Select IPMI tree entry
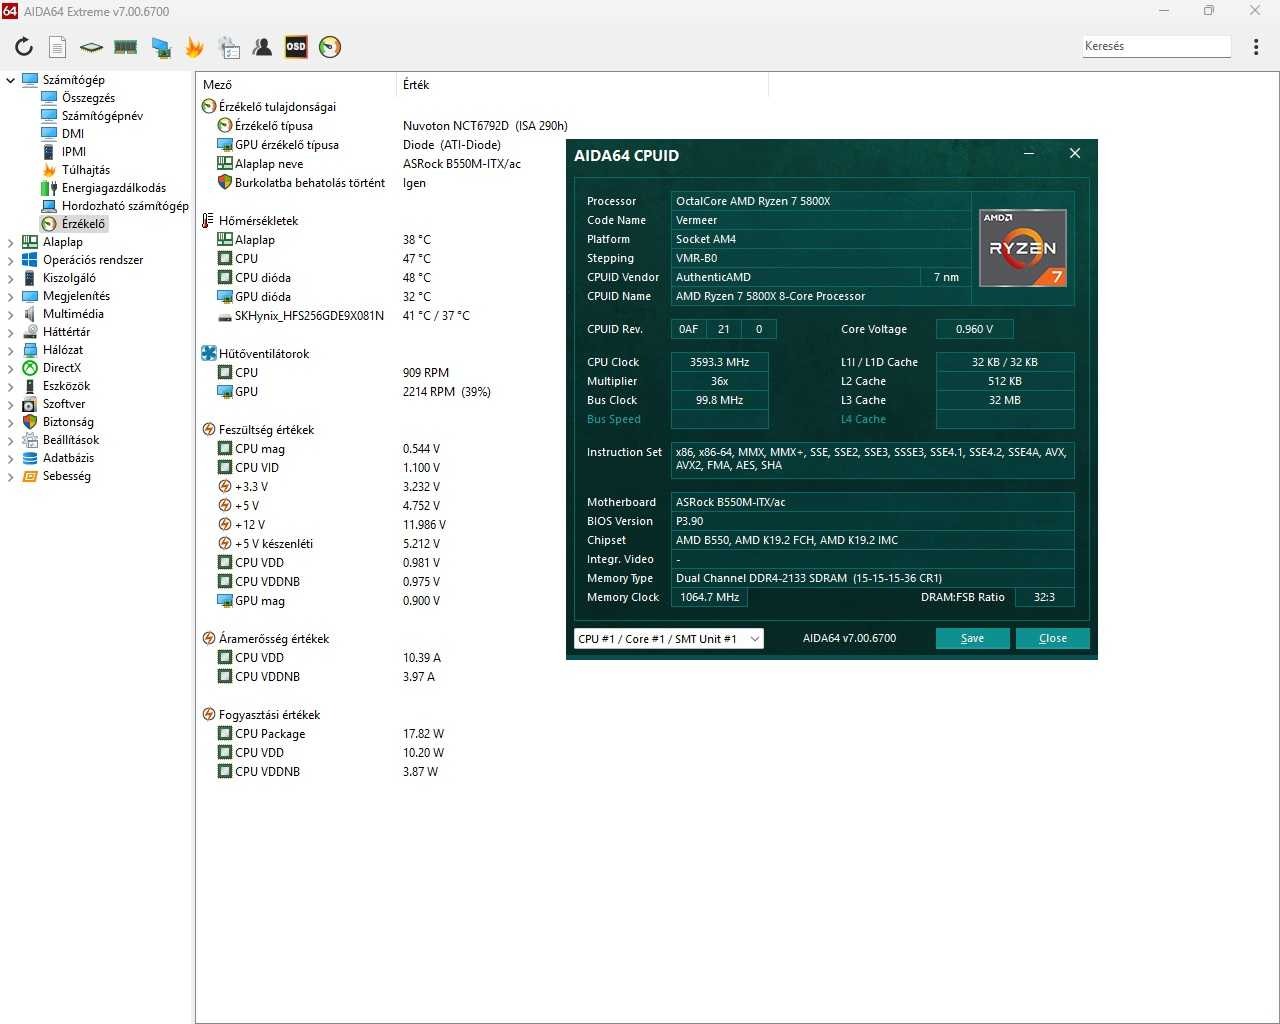 pos(74,152)
